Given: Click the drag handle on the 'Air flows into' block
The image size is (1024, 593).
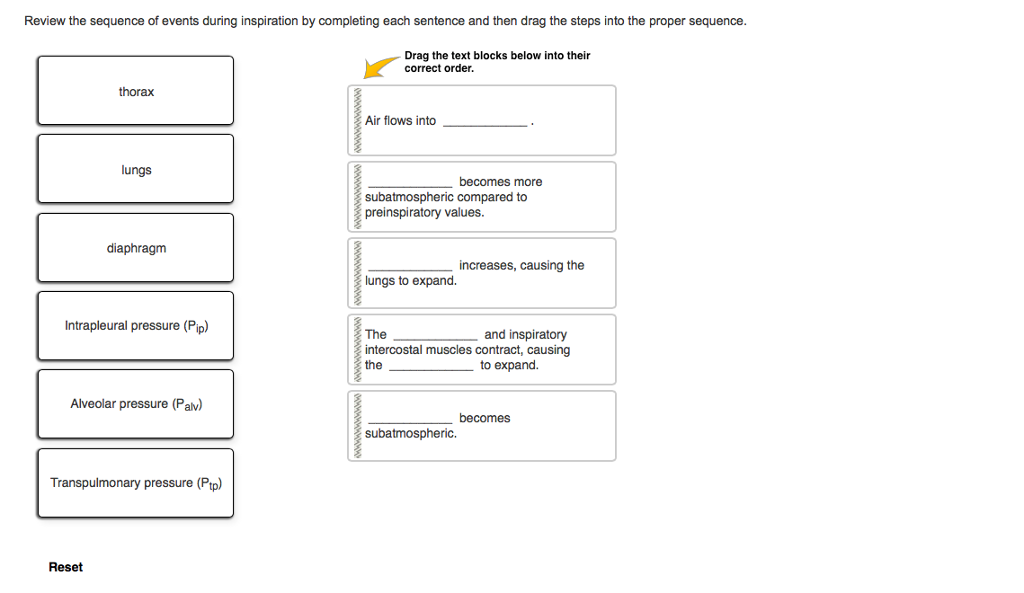Looking at the screenshot, I should click(x=358, y=120).
